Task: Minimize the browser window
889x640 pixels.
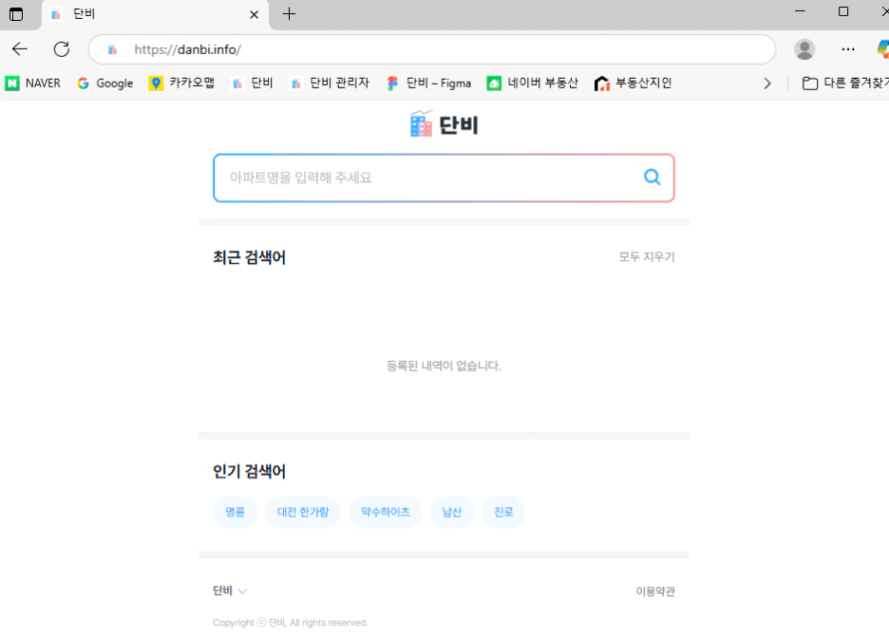Action: pos(800,11)
